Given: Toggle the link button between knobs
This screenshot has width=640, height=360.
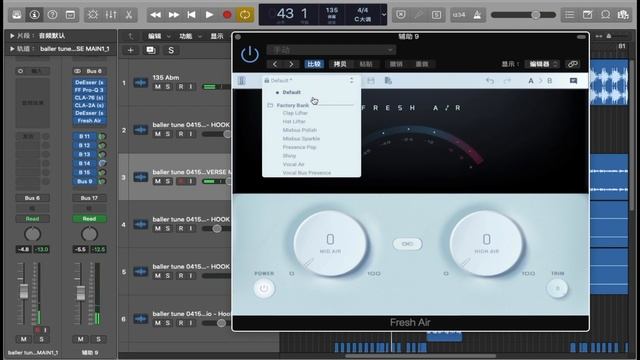Looking at the screenshot, I should pos(407,244).
